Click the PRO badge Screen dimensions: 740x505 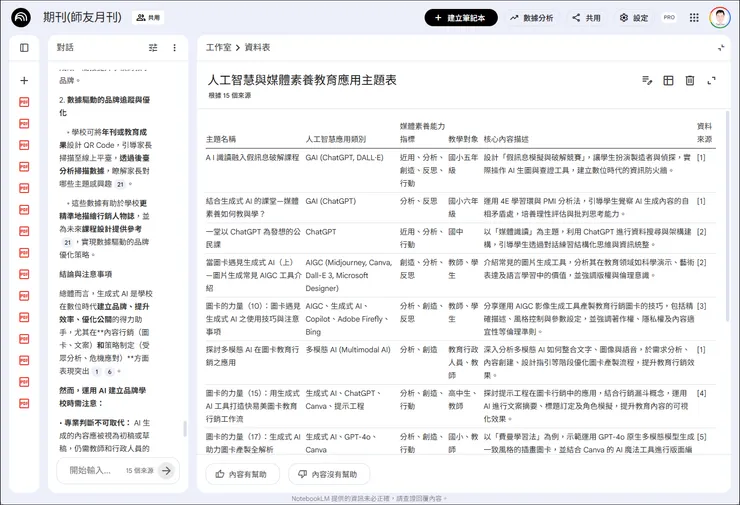tap(669, 17)
